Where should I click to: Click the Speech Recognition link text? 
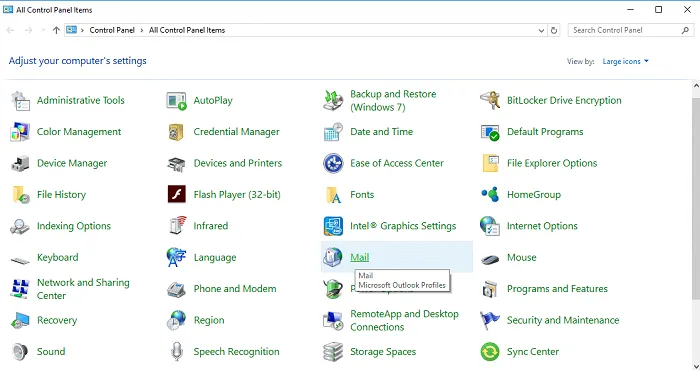click(x=236, y=352)
